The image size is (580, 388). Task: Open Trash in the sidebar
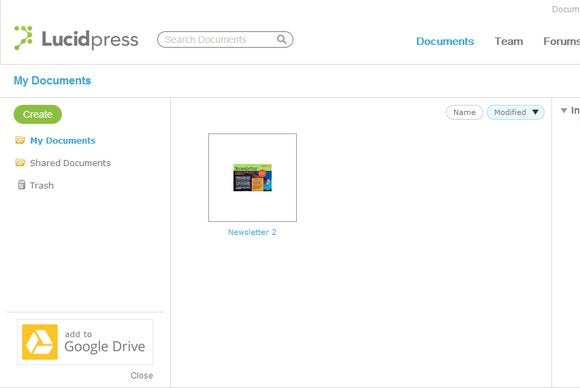click(x=42, y=185)
